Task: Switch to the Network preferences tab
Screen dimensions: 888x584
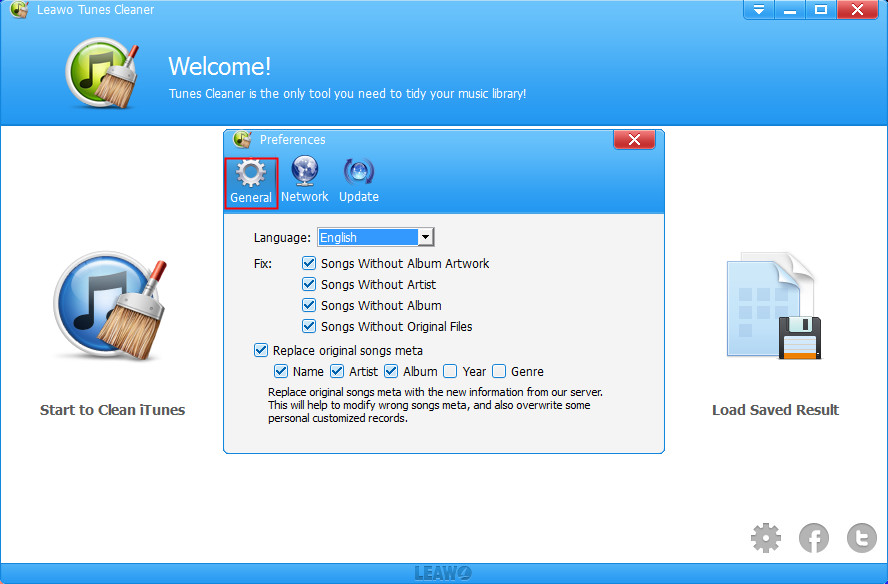Action: 305,181
